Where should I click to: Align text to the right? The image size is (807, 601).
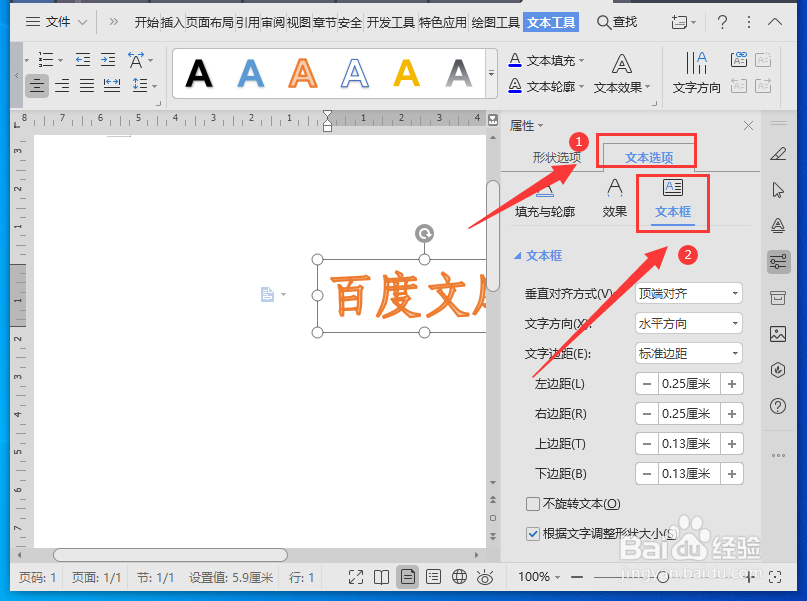click(62, 85)
